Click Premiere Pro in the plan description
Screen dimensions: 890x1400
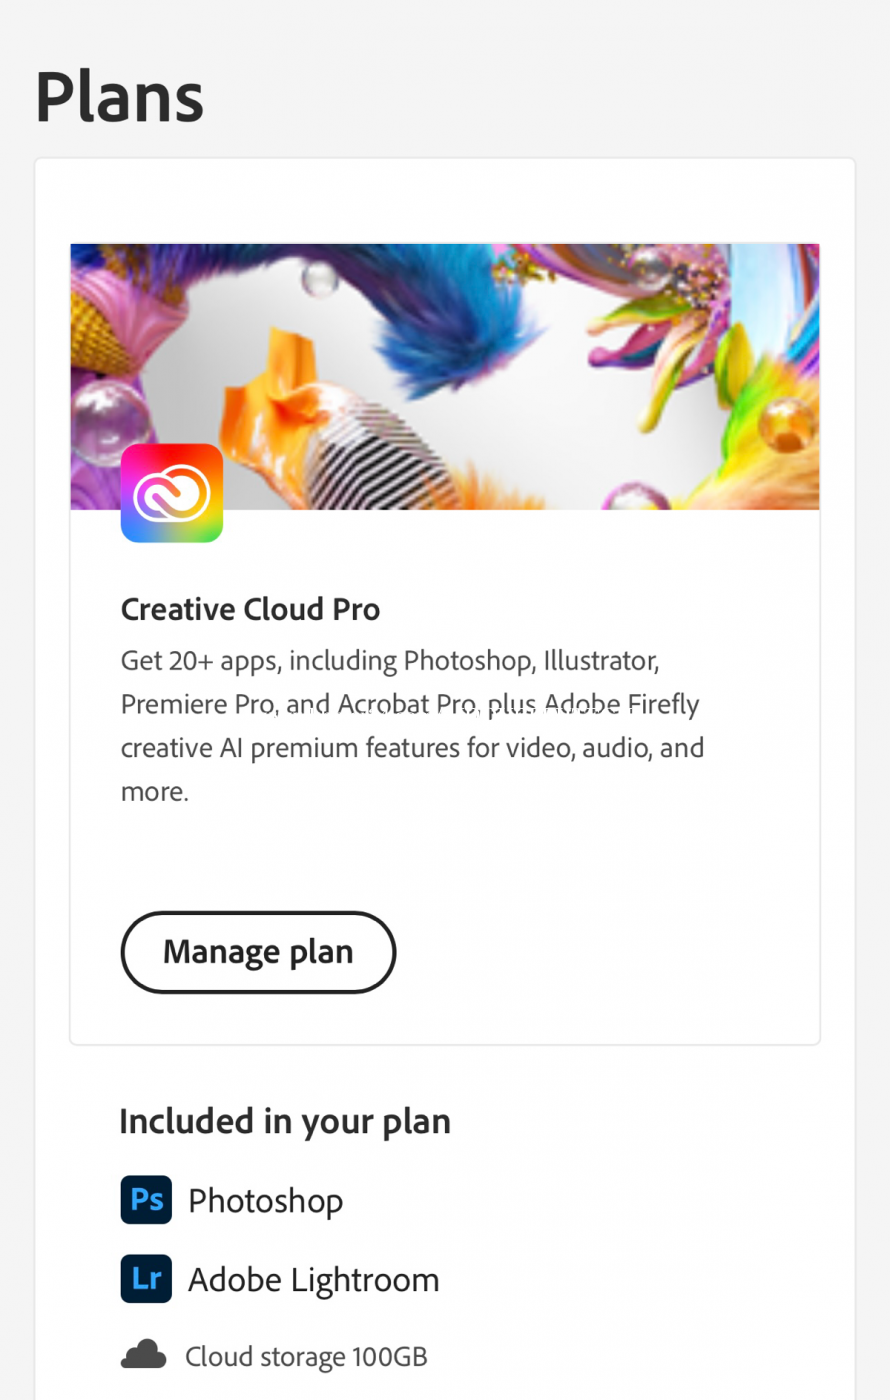click(x=197, y=705)
